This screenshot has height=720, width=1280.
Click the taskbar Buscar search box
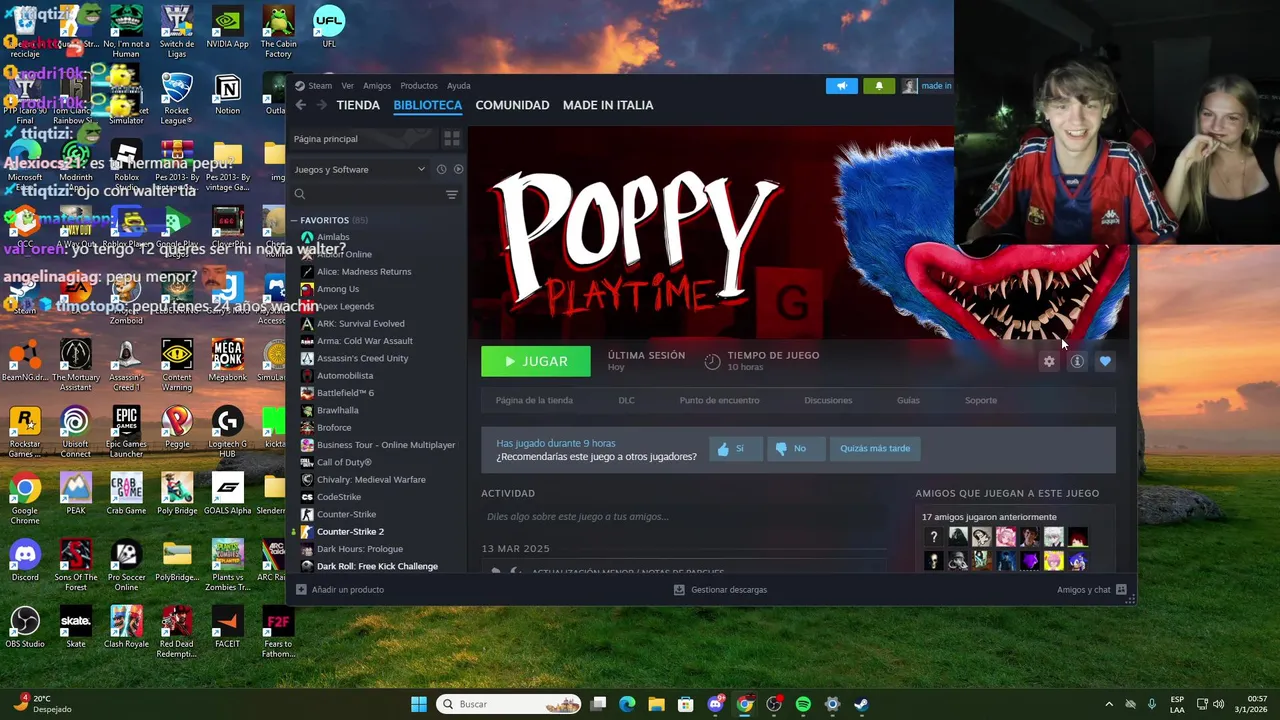tap(510, 704)
